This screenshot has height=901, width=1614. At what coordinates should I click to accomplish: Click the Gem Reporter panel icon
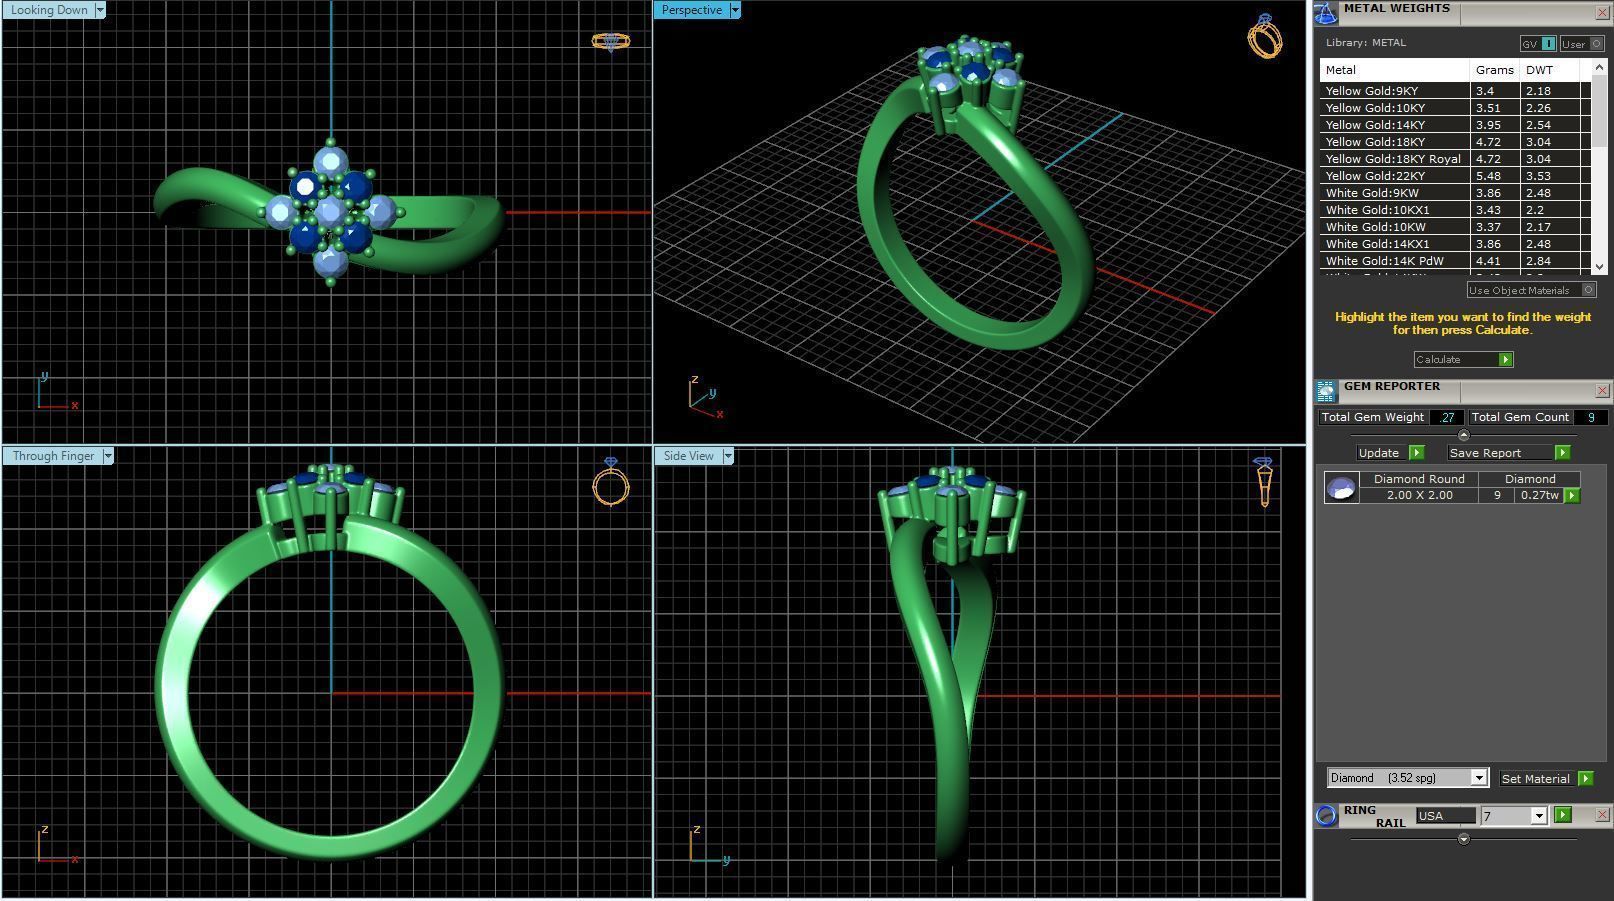coord(1325,391)
